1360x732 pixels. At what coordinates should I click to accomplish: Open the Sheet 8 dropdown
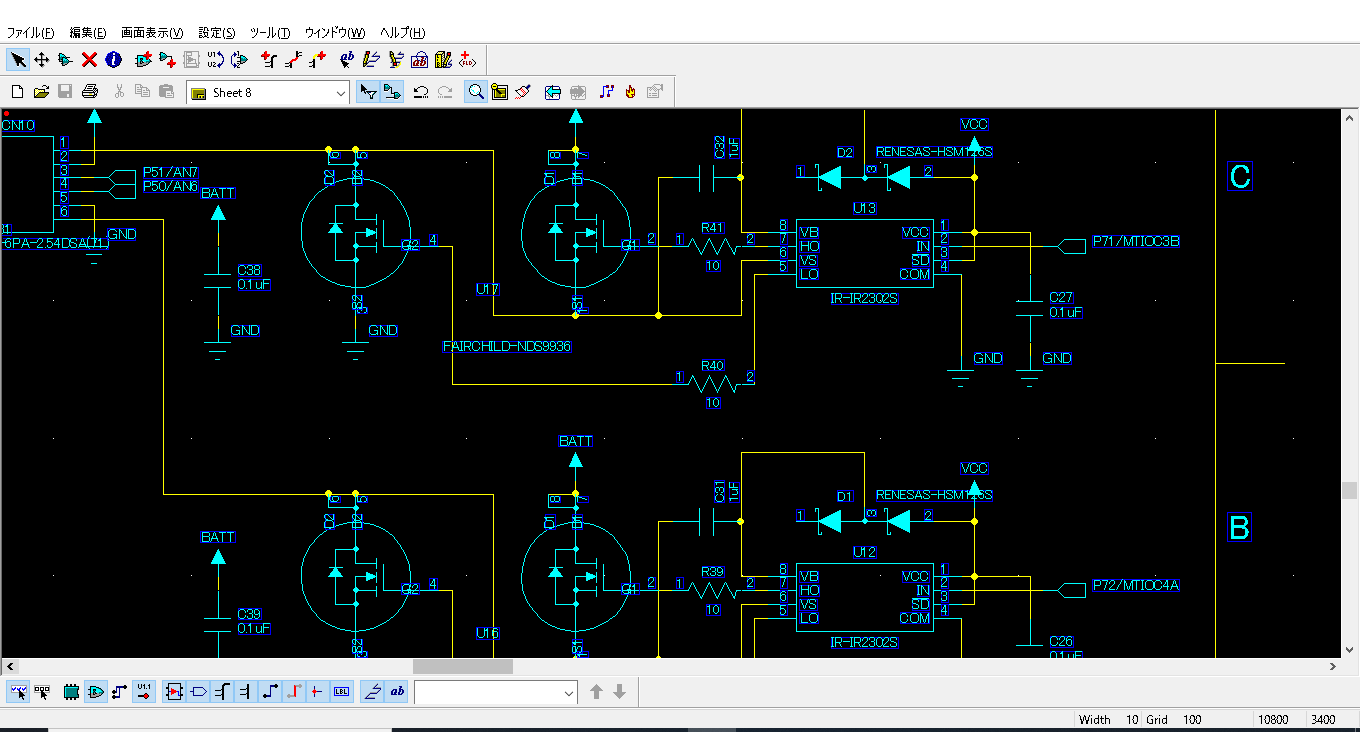click(341, 91)
